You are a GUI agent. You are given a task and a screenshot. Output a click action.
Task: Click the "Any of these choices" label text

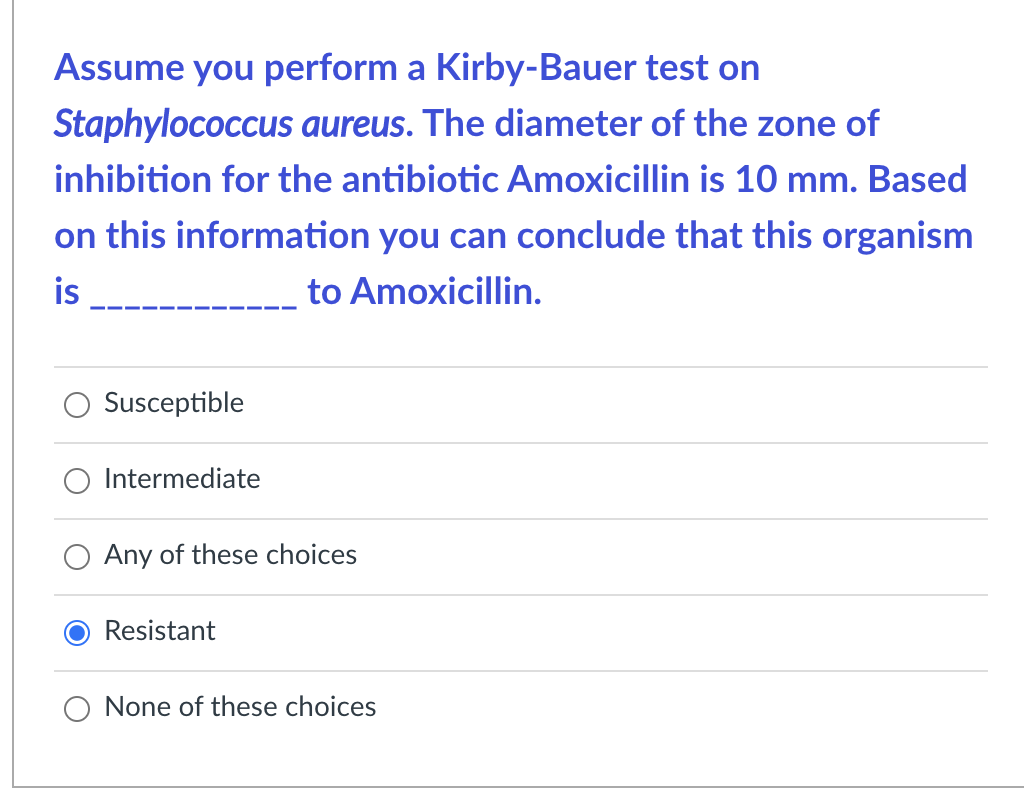pyautogui.click(x=230, y=555)
